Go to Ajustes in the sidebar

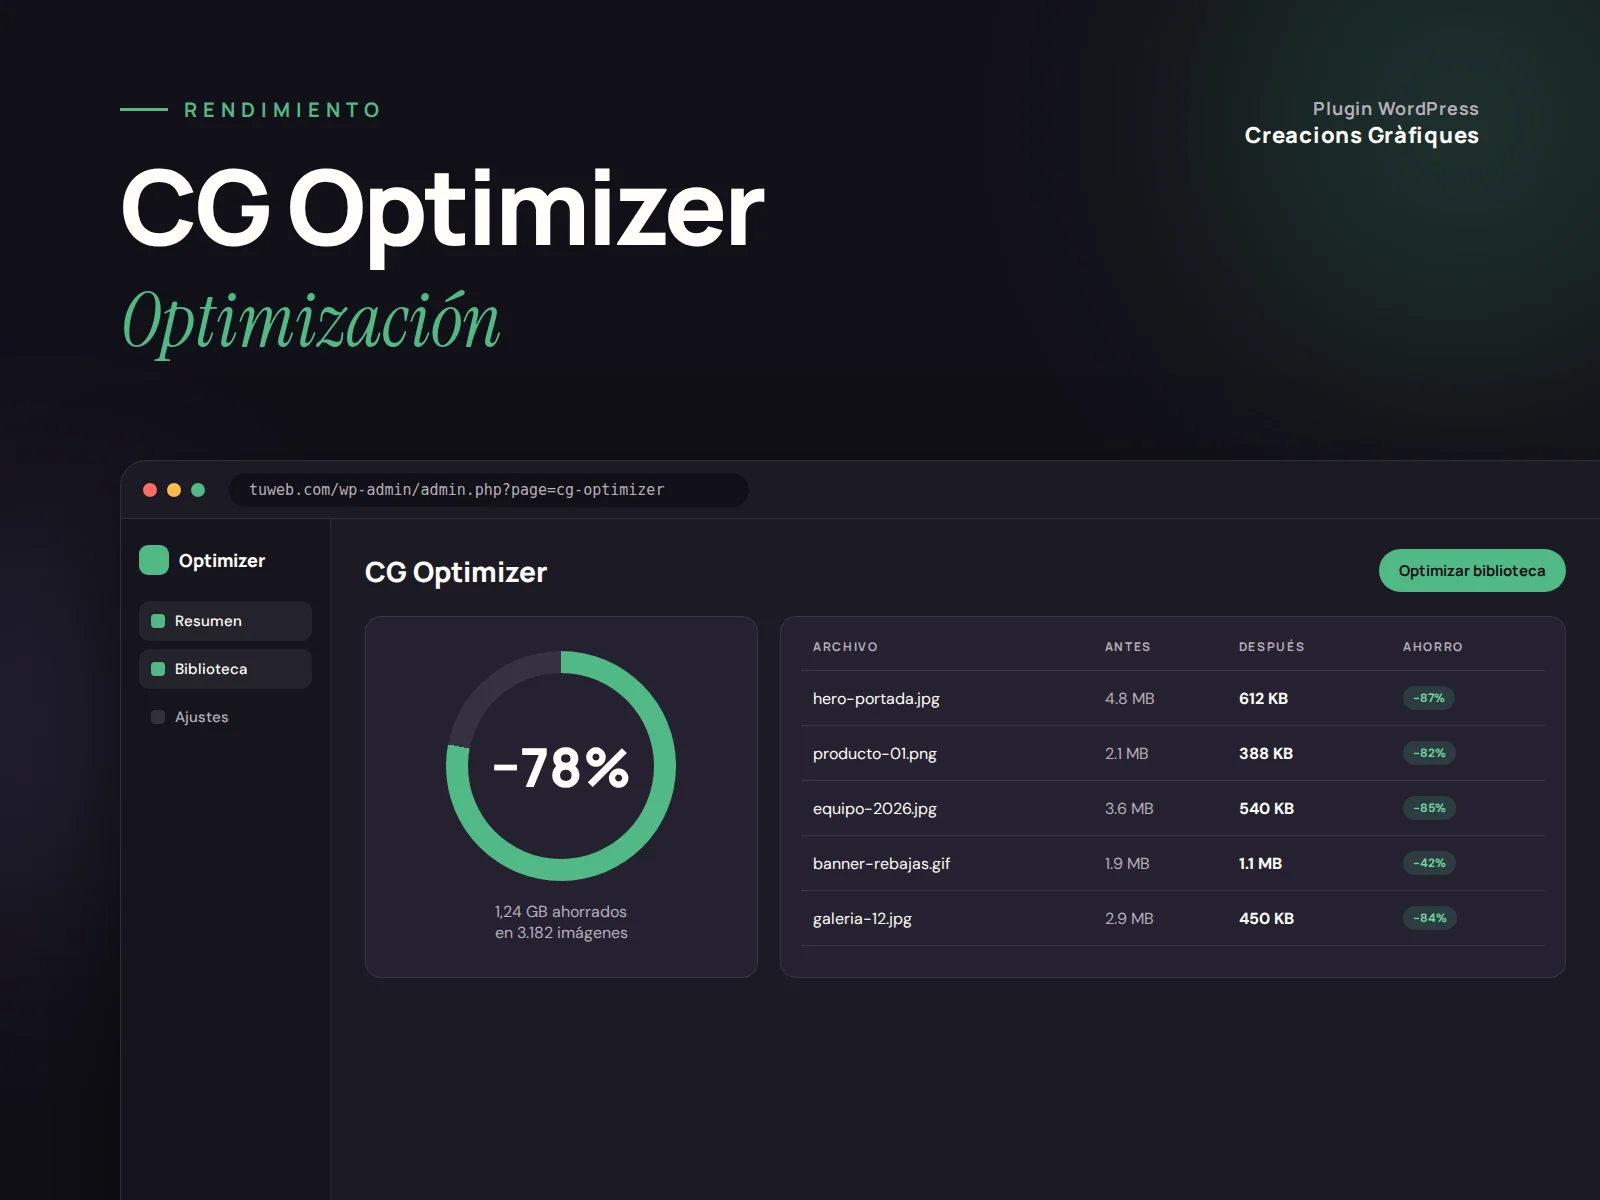point(225,717)
